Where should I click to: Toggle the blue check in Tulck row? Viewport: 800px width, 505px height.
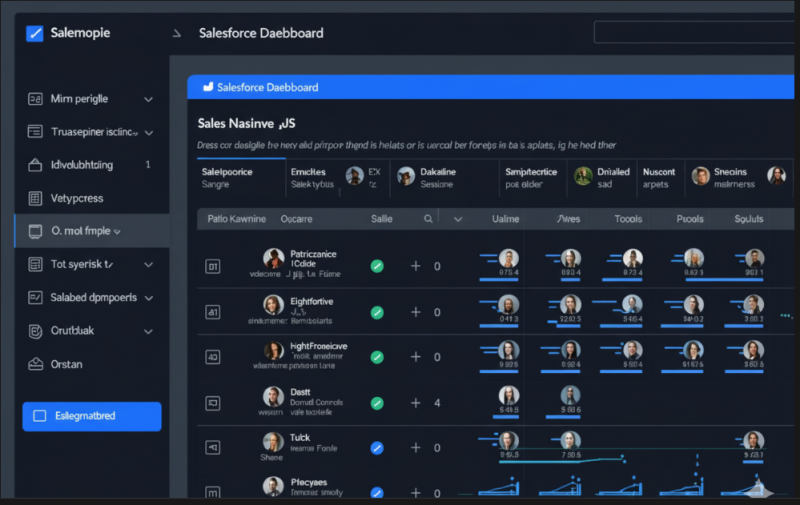pos(377,448)
